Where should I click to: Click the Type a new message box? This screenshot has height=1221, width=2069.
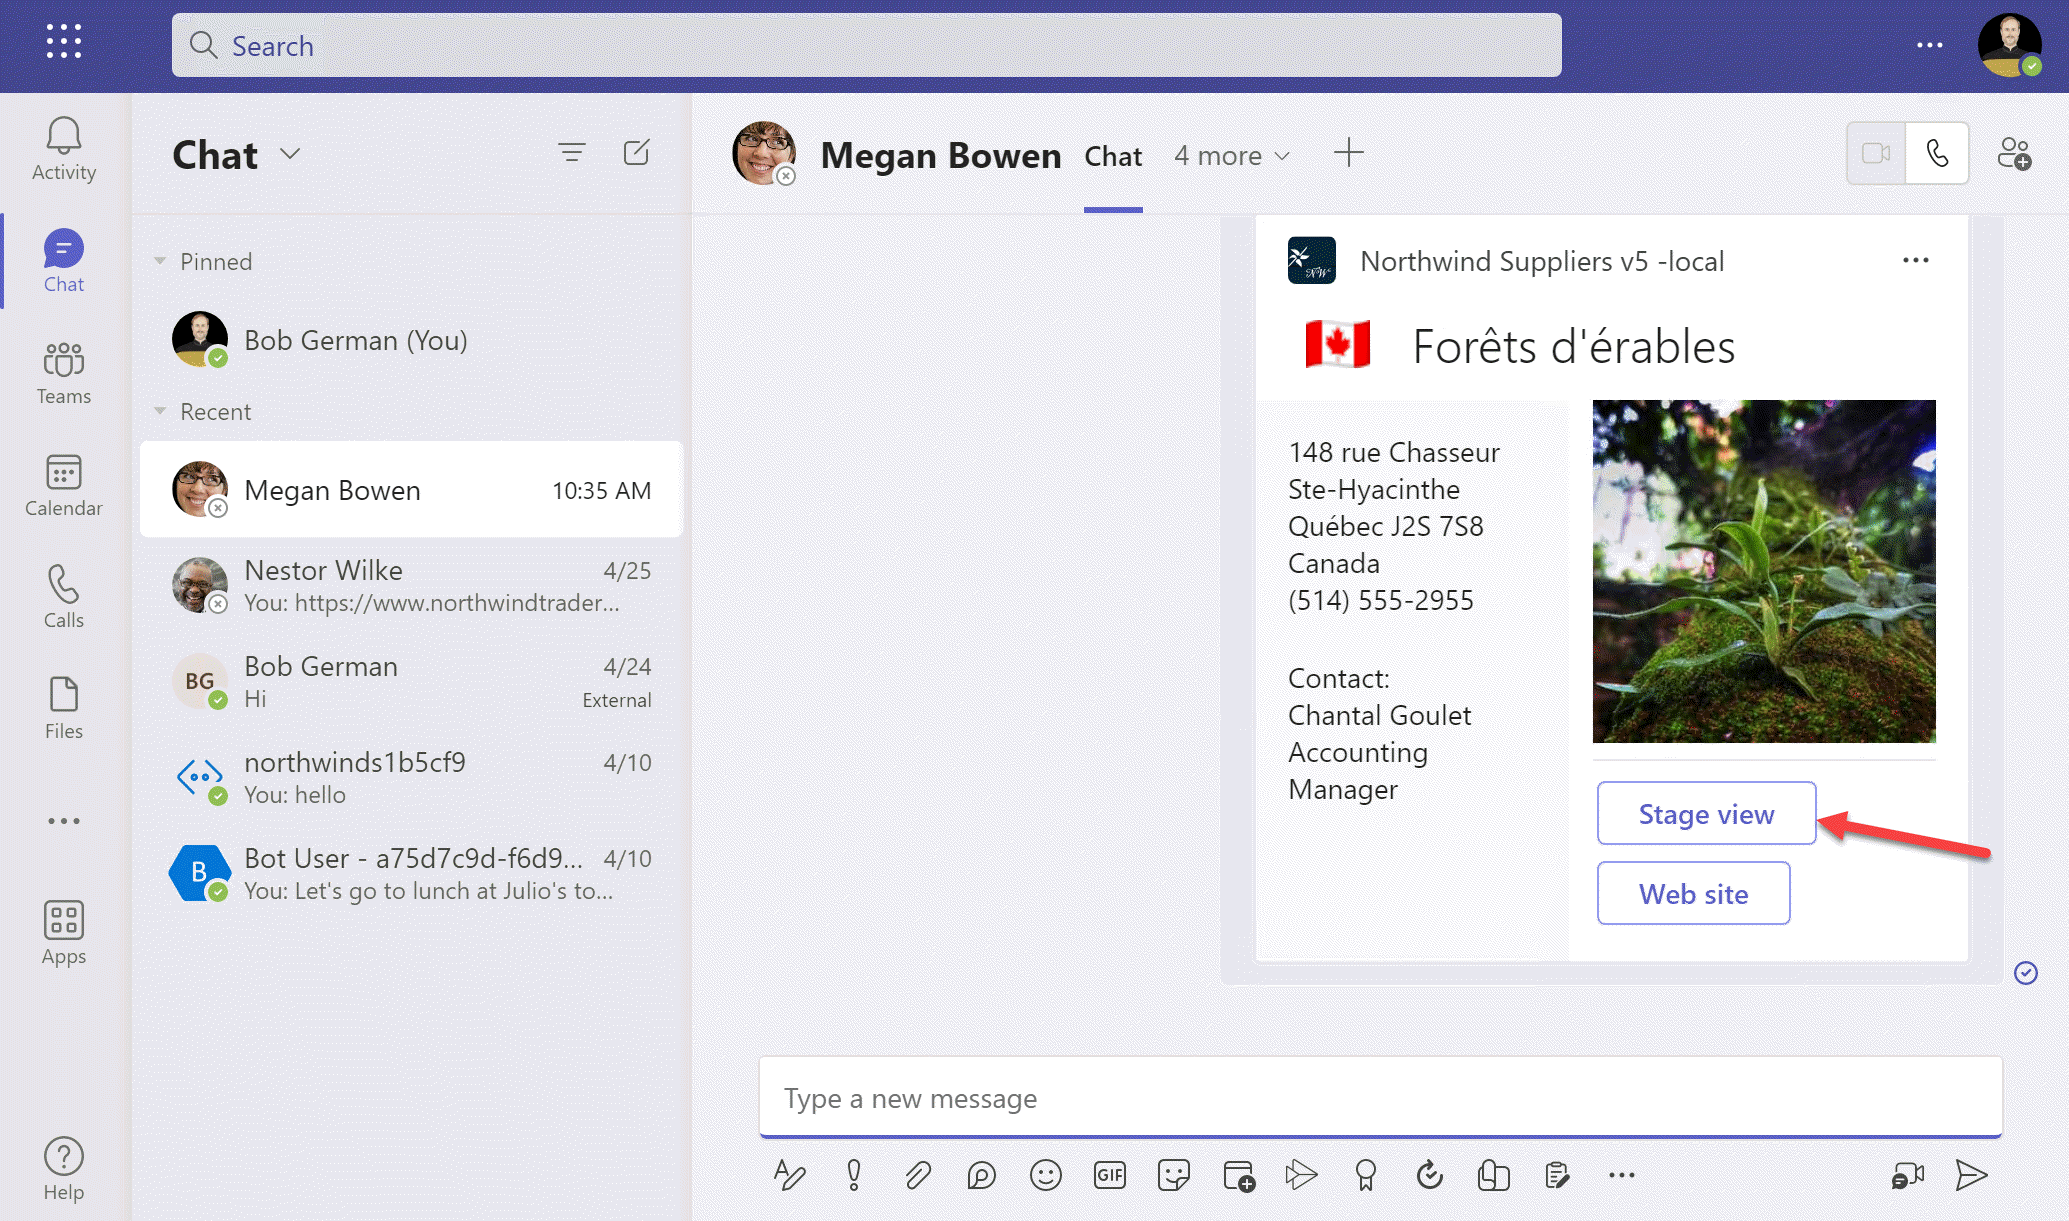pos(1380,1098)
